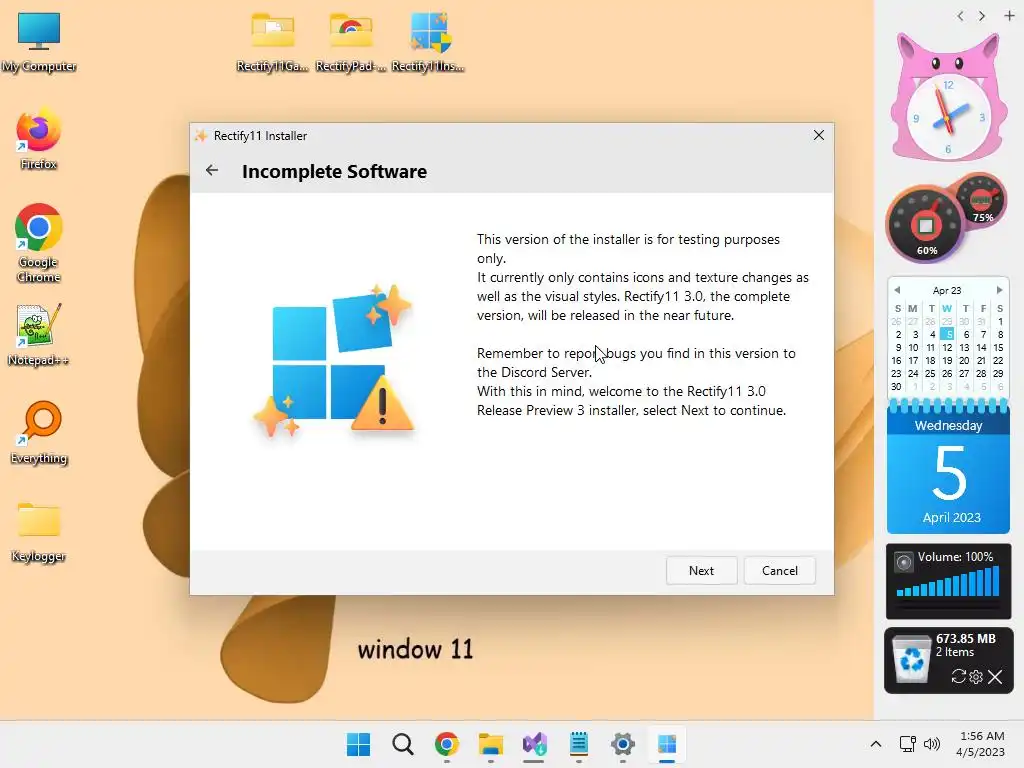This screenshot has width=1024, height=768.
Task: Adjust the Volume 100% widget bars
Action: (948, 581)
